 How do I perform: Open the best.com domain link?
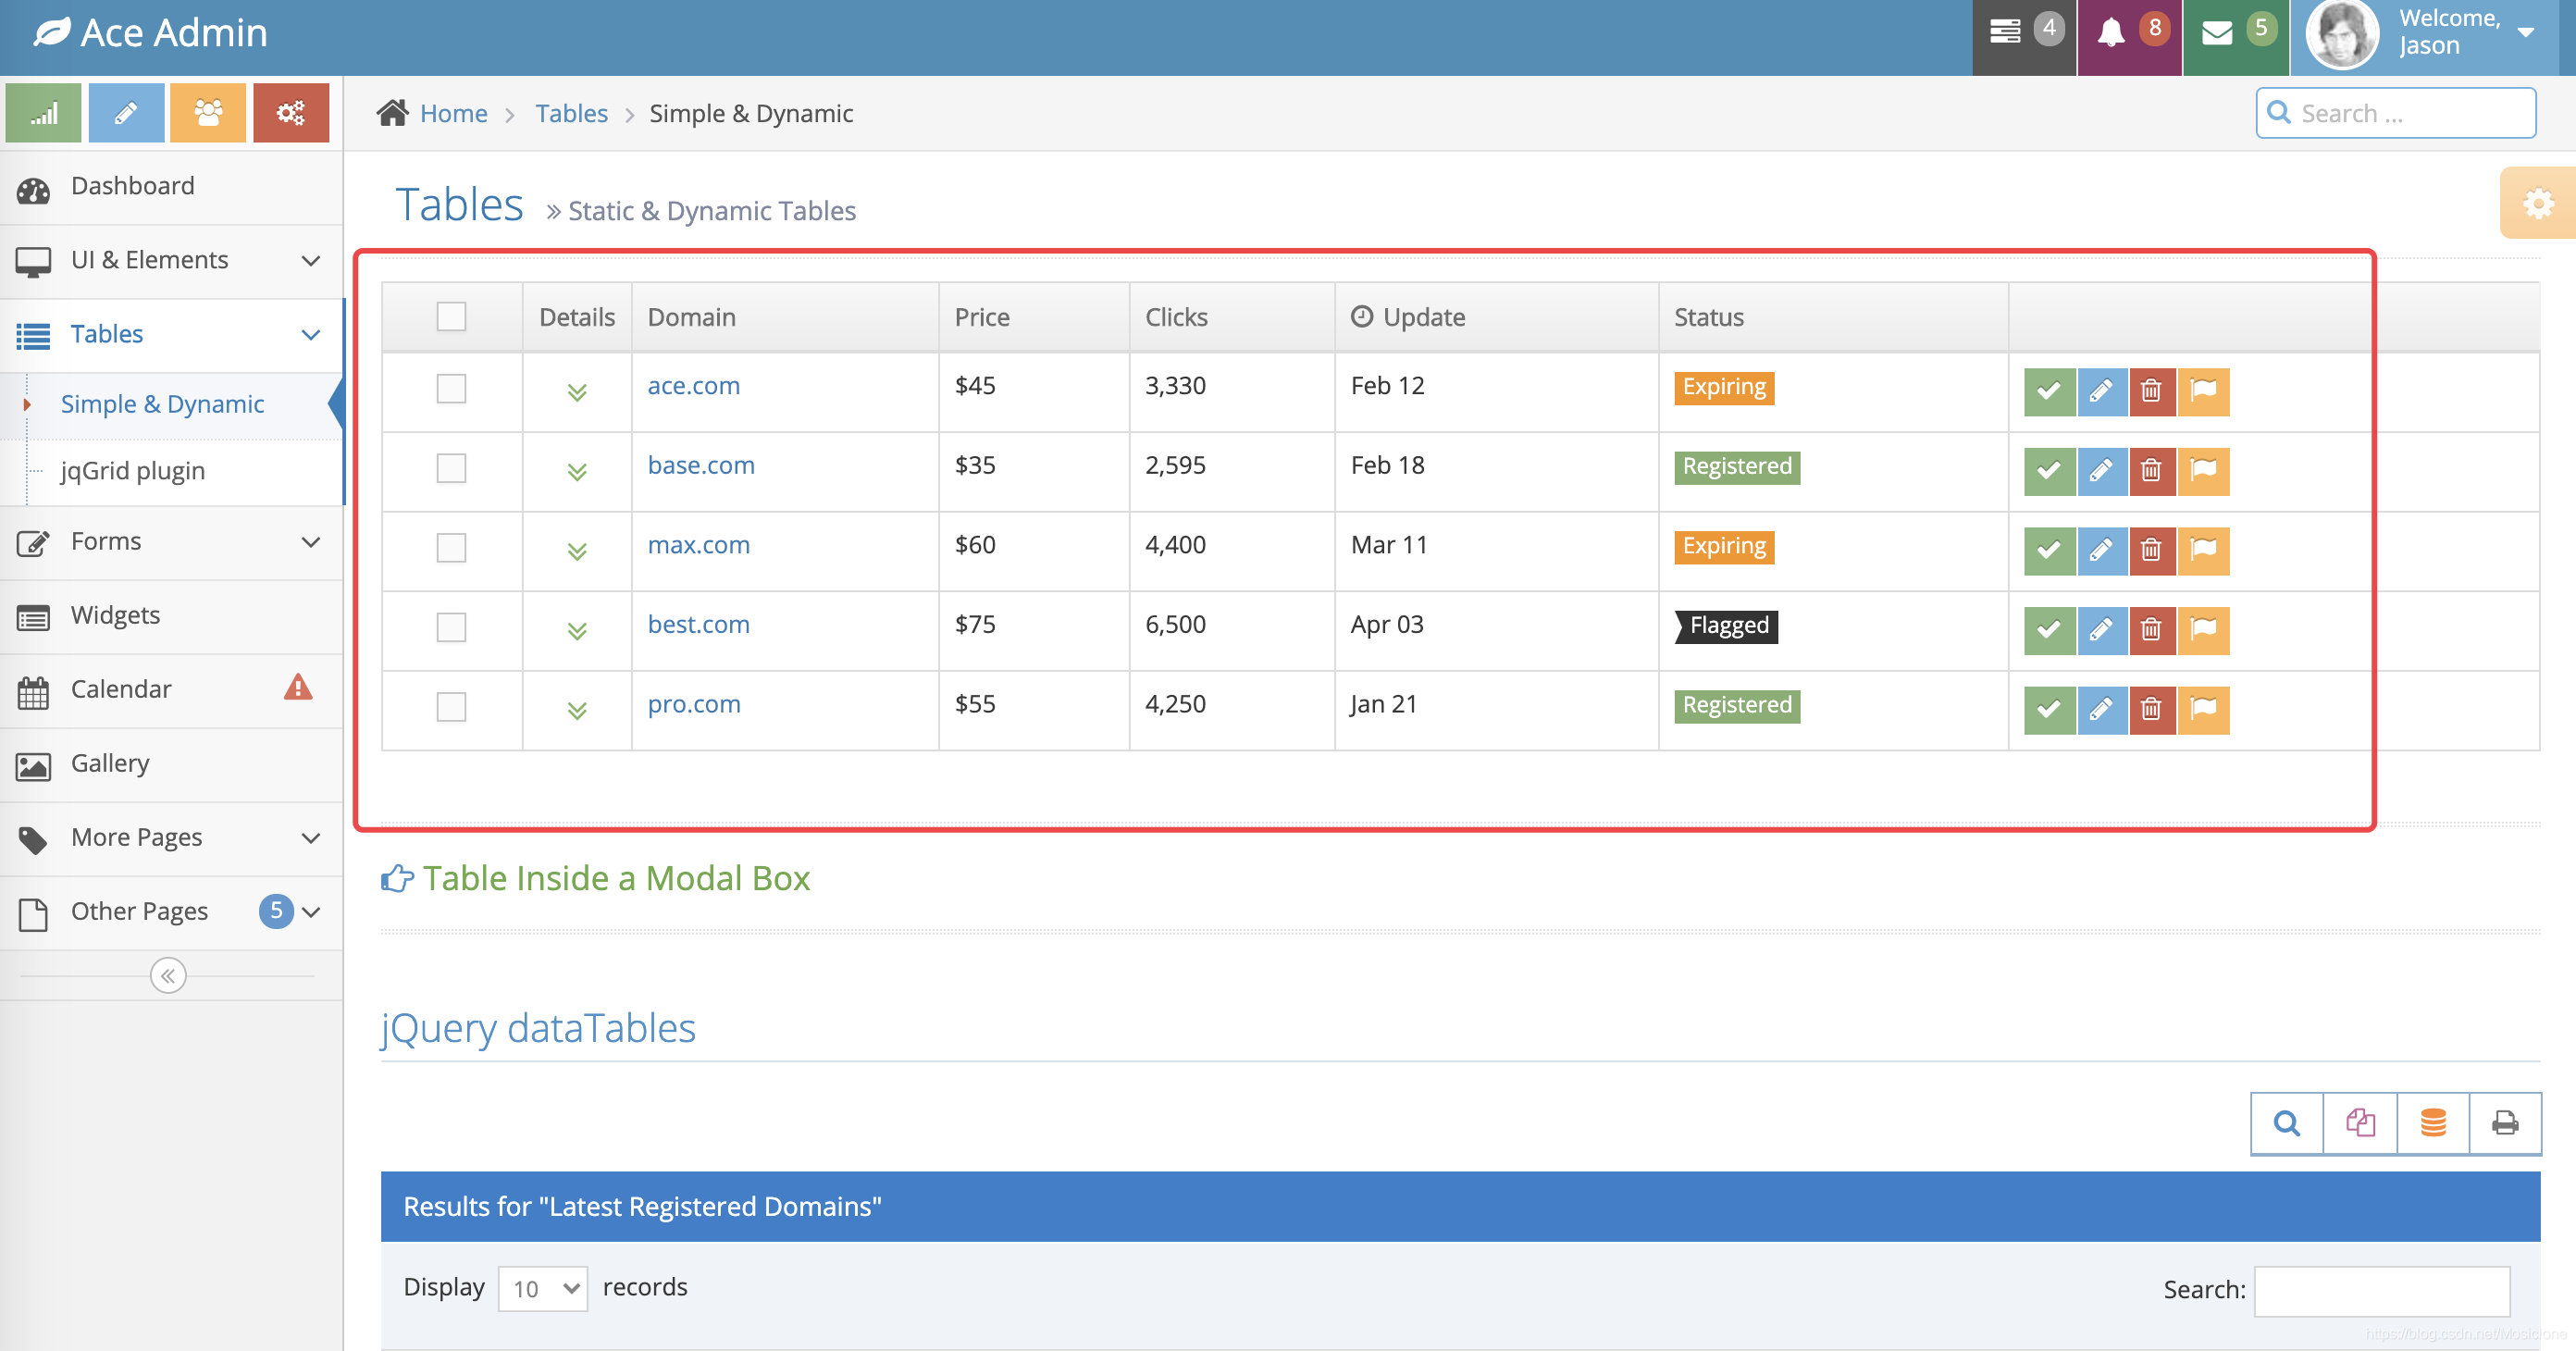699,625
